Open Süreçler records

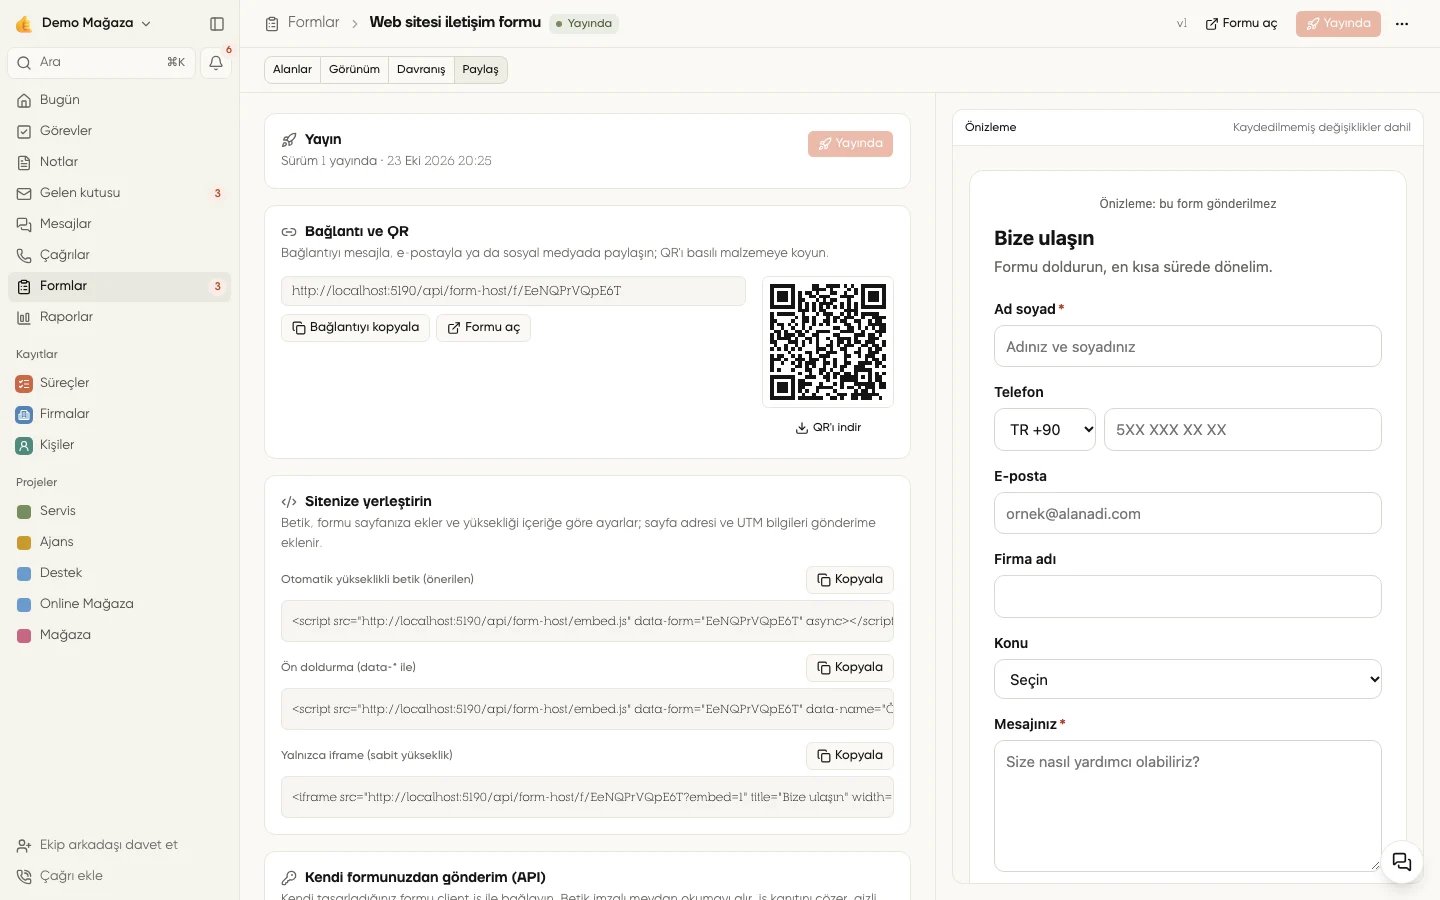click(120, 383)
